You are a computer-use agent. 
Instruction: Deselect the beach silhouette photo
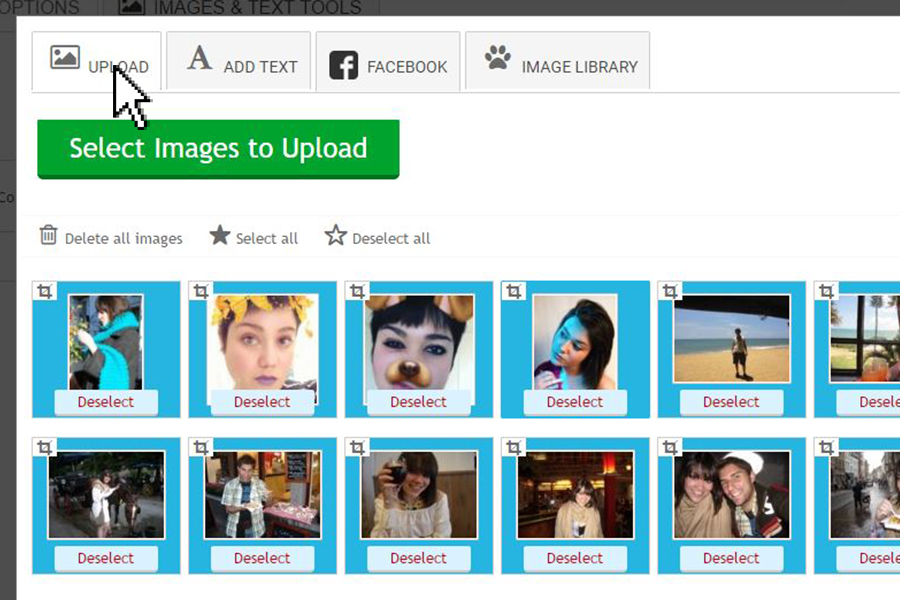coord(731,402)
